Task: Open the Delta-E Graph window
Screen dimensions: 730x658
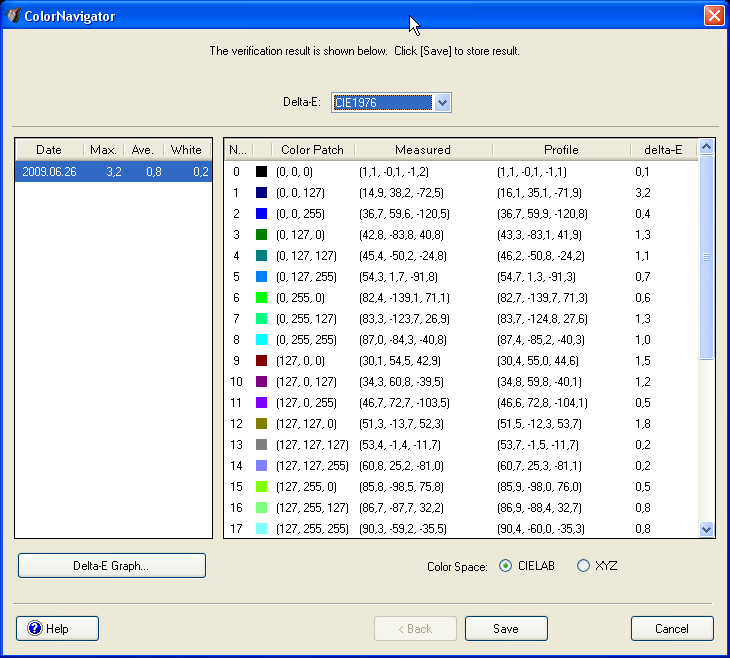Action: tap(111, 566)
